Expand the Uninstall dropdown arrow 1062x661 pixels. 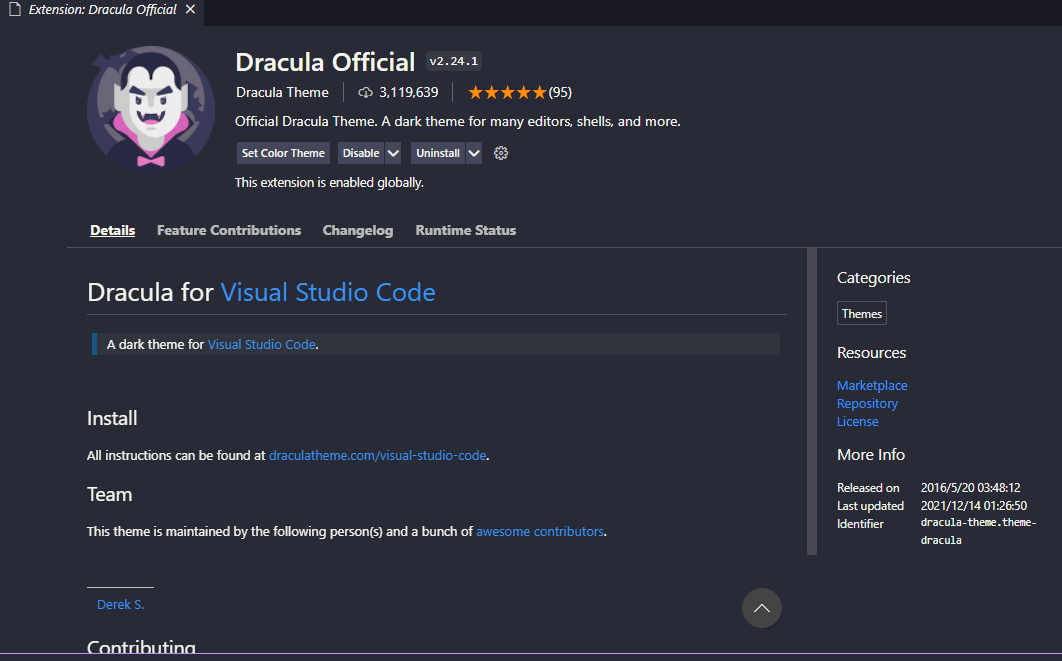click(x=474, y=153)
